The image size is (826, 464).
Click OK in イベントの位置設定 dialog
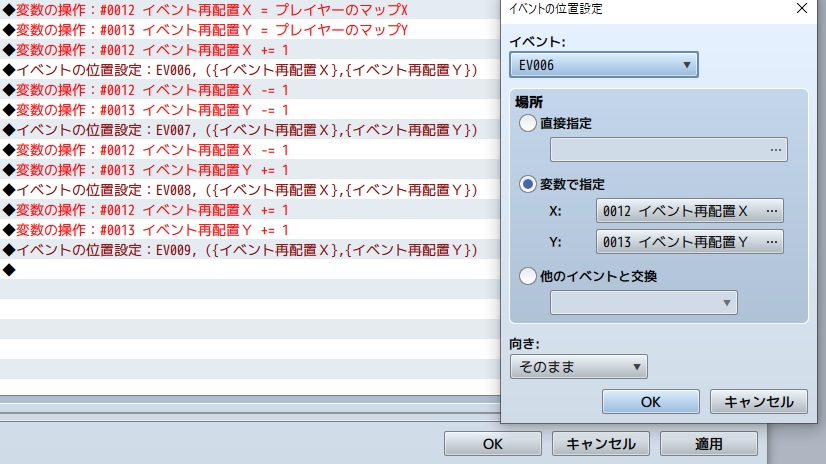coord(651,402)
